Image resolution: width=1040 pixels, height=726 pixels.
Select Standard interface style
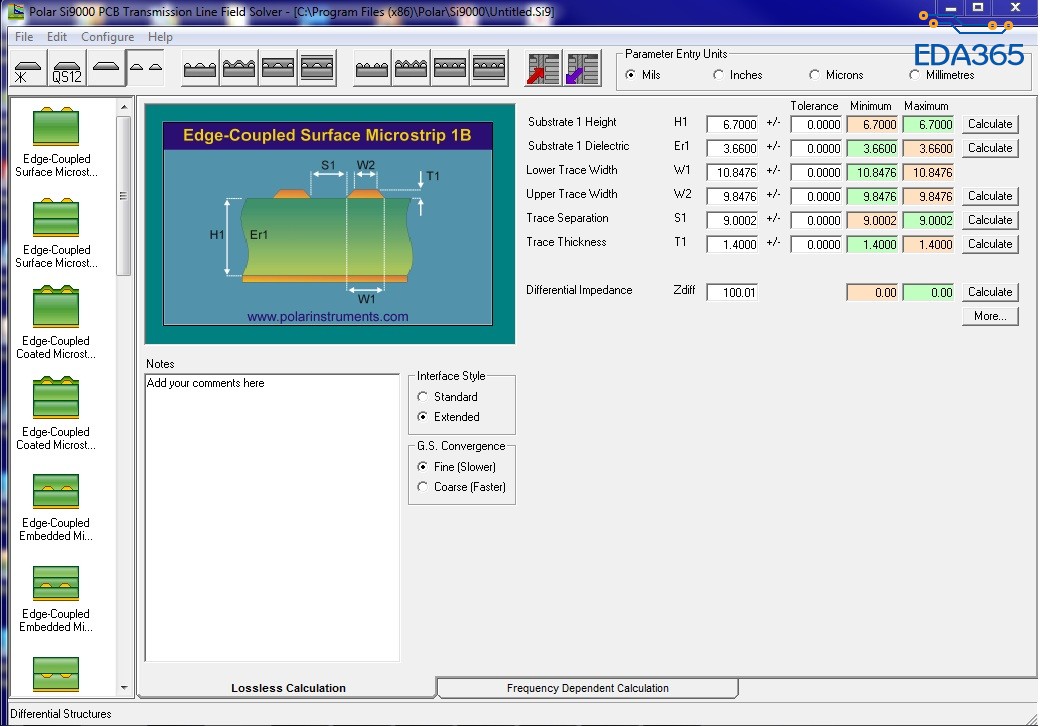point(423,397)
